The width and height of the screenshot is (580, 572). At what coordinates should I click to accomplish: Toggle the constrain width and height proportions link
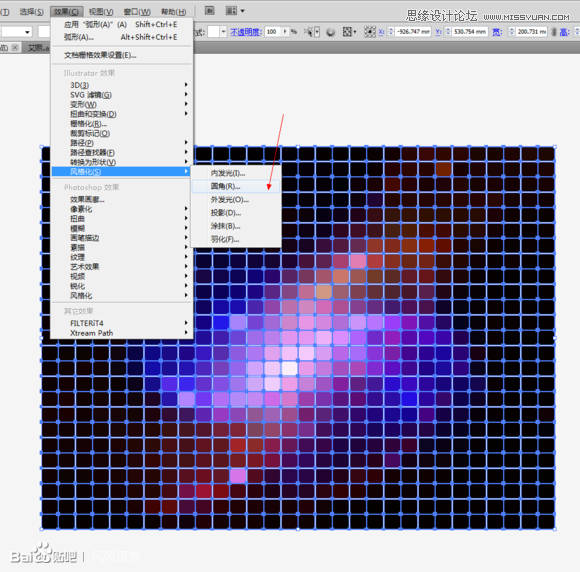[554, 32]
